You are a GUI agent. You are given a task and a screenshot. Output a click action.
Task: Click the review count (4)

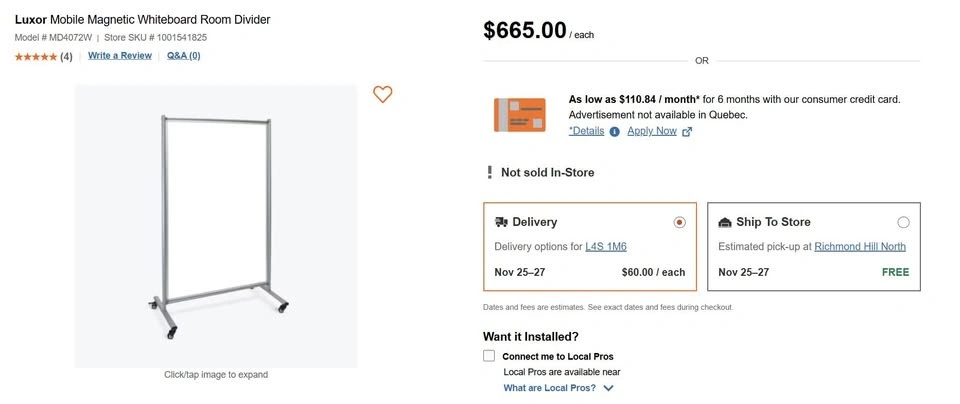tap(66, 56)
